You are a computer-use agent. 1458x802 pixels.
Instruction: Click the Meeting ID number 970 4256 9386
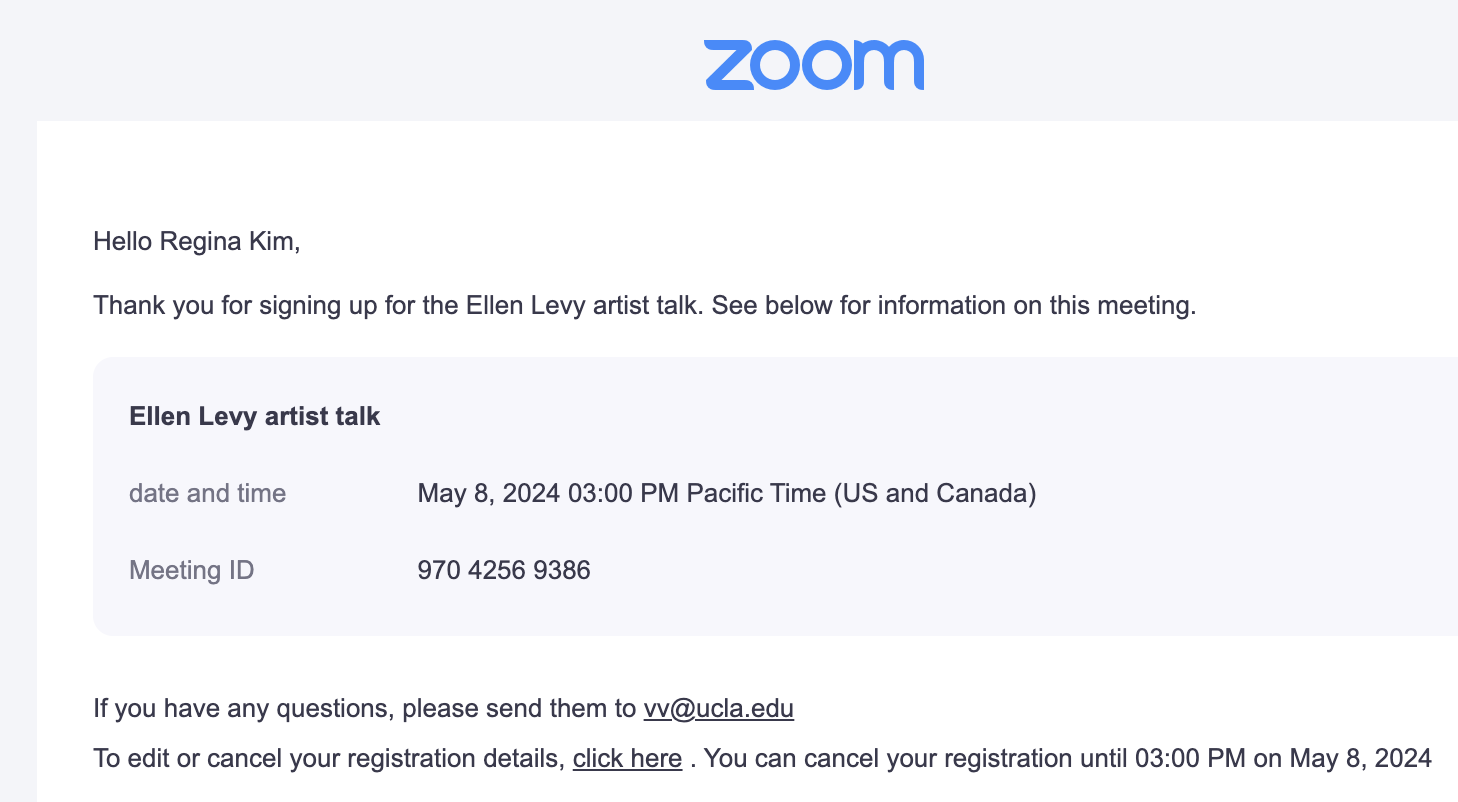(x=504, y=571)
